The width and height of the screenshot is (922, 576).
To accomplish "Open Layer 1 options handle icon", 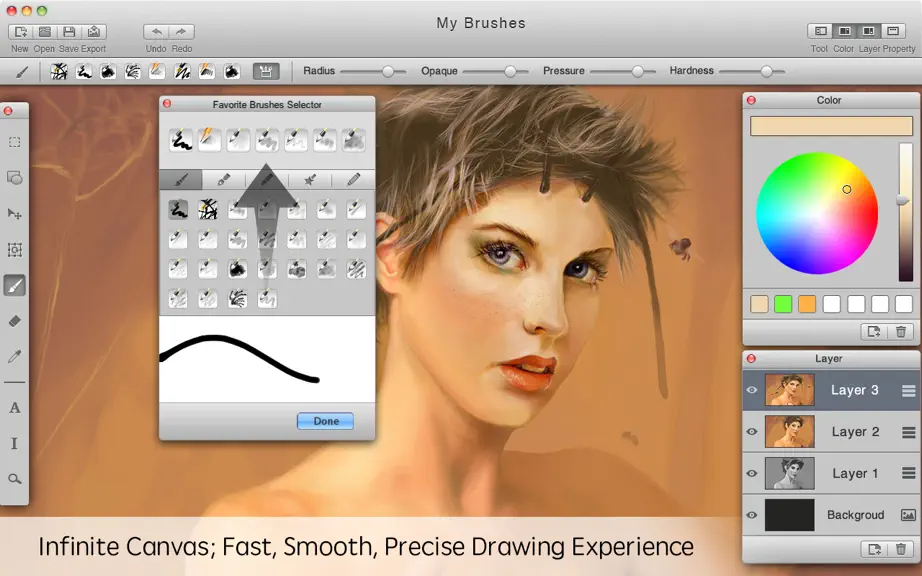I will [x=908, y=473].
